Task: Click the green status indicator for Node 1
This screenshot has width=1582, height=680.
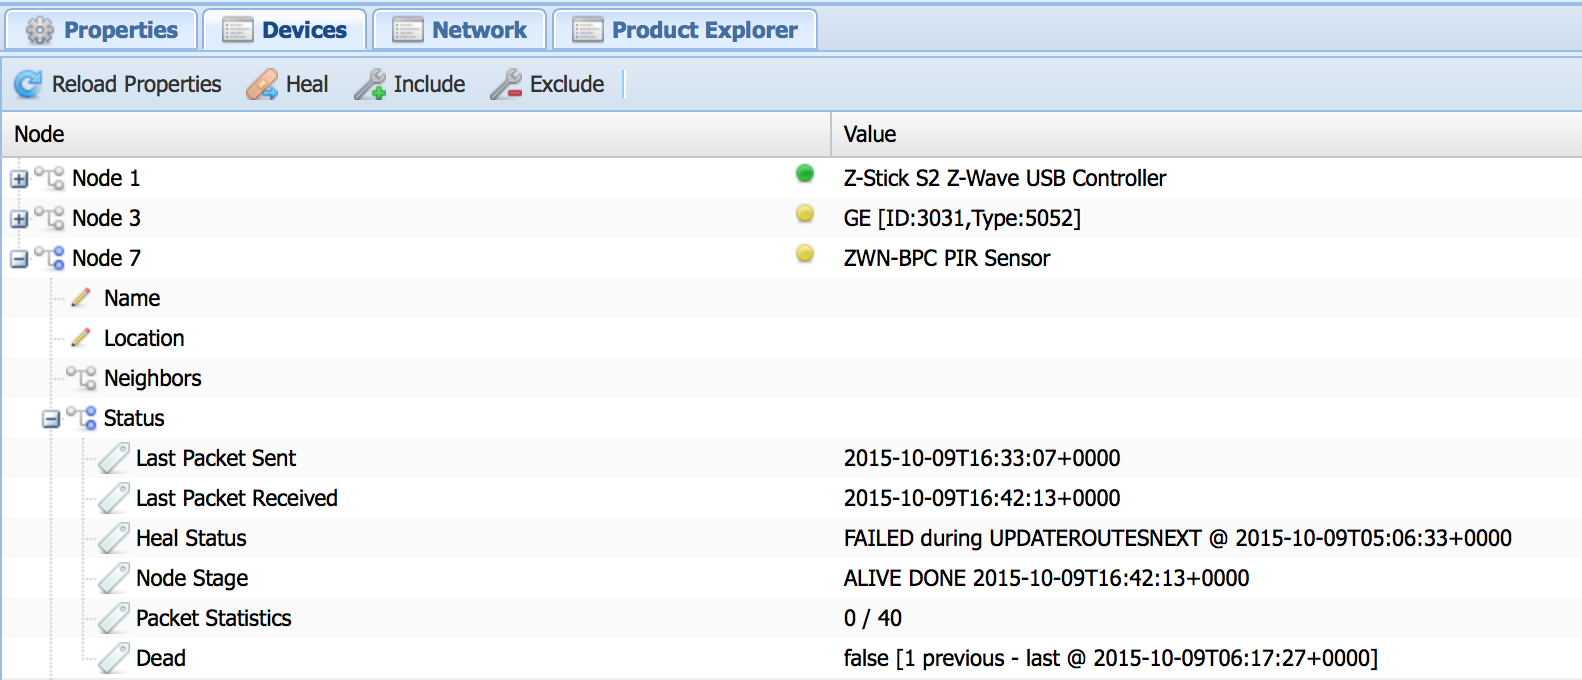Action: click(x=804, y=174)
